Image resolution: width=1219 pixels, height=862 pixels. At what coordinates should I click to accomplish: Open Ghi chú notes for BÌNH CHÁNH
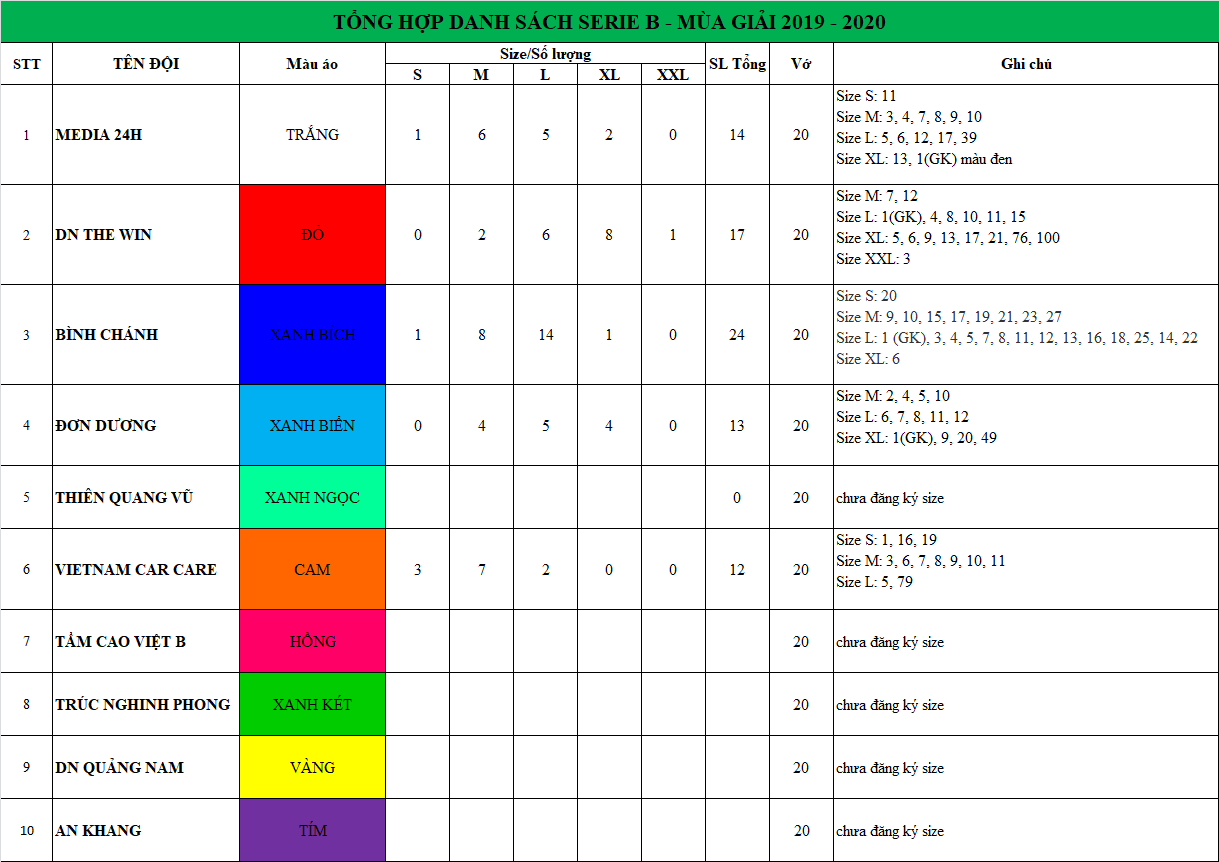coord(1026,335)
